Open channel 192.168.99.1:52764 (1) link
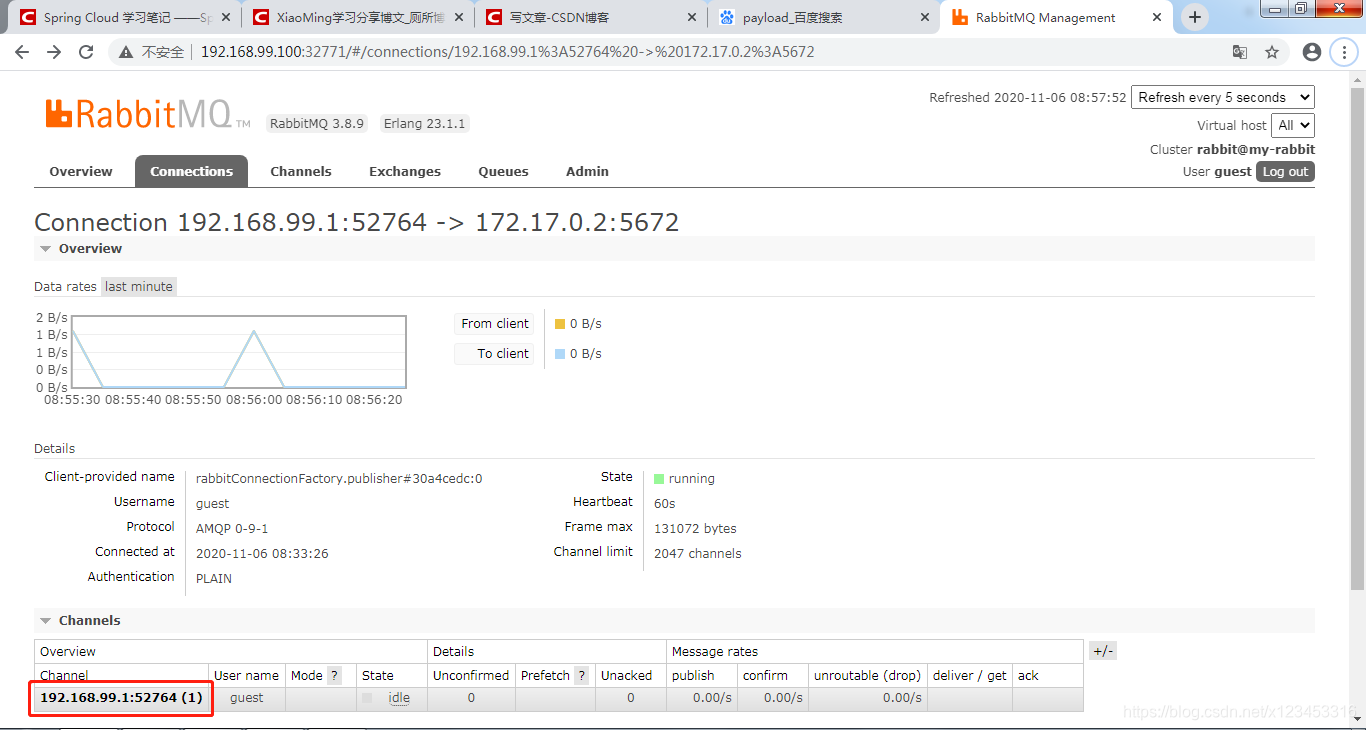This screenshot has width=1366, height=730. point(121,697)
